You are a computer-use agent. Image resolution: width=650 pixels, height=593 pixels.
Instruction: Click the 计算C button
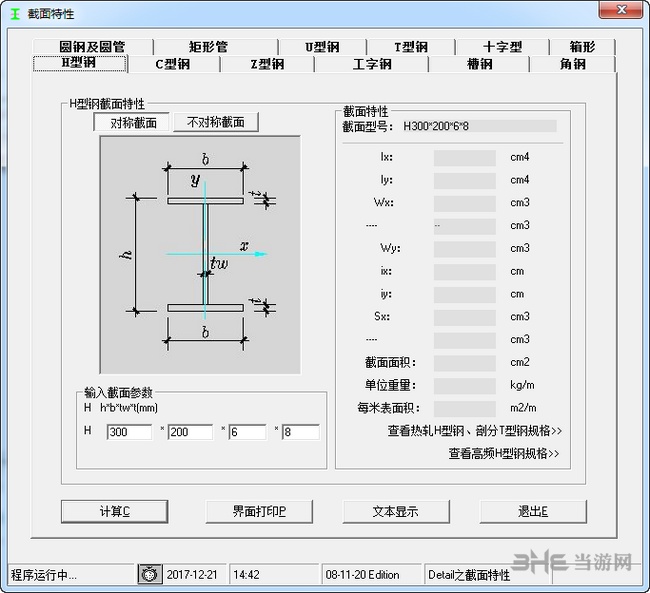point(114,511)
